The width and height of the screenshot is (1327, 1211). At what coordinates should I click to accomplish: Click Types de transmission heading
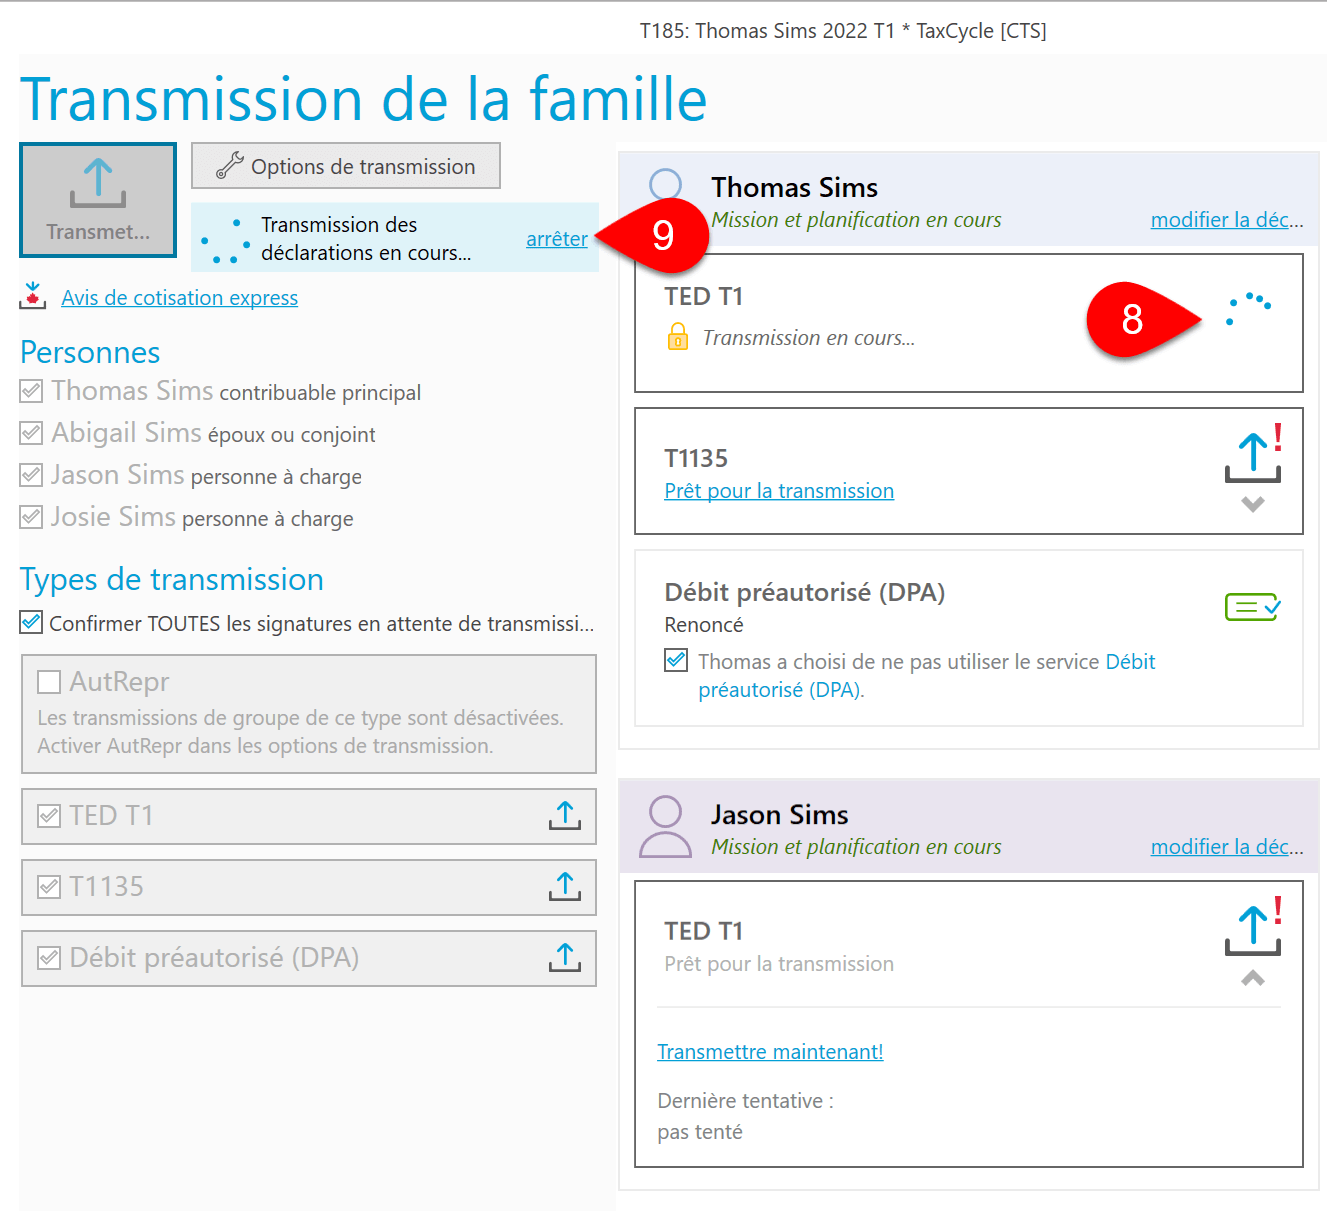[x=172, y=579]
